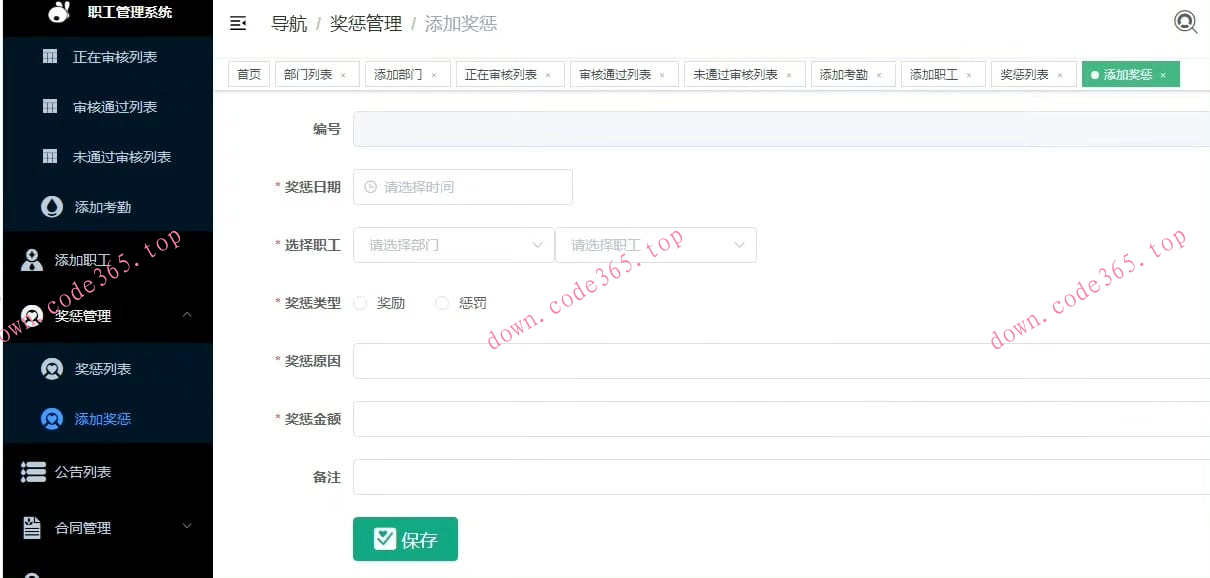Choose the 惩罚 radio option

coord(441,303)
